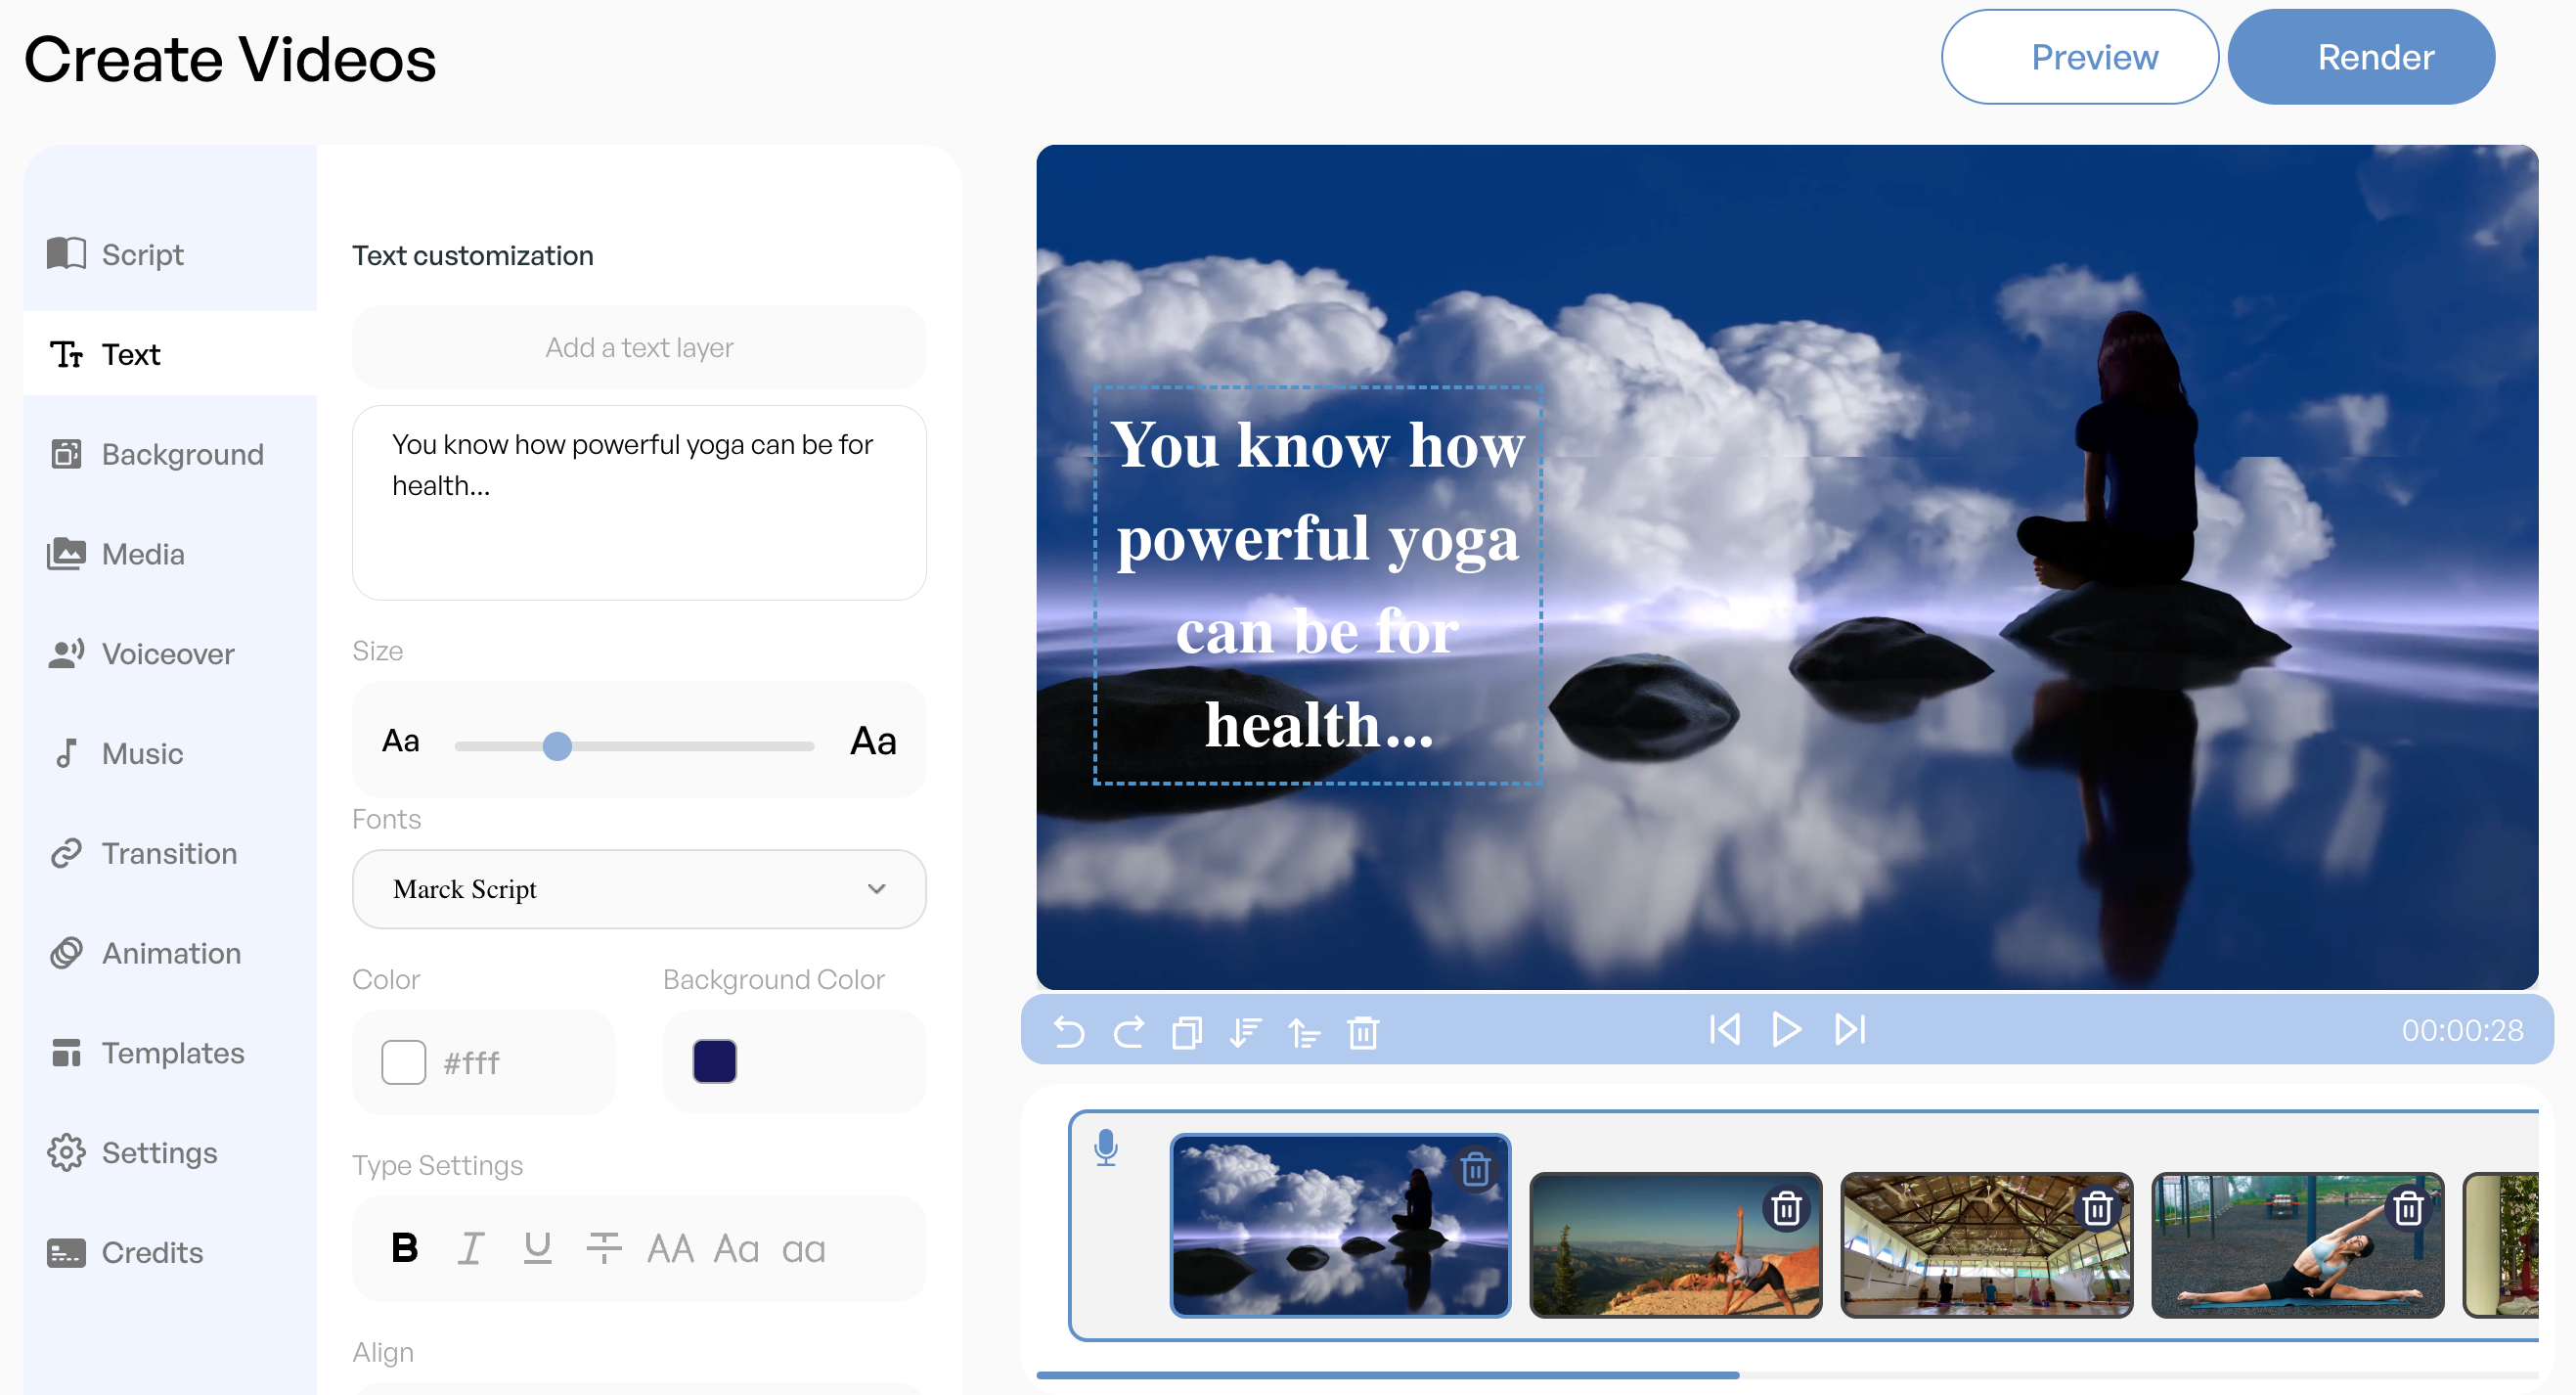Edit the yoga text in the text box
Image resolution: width=2576 pixels, height=1395 pixels.
639,502
